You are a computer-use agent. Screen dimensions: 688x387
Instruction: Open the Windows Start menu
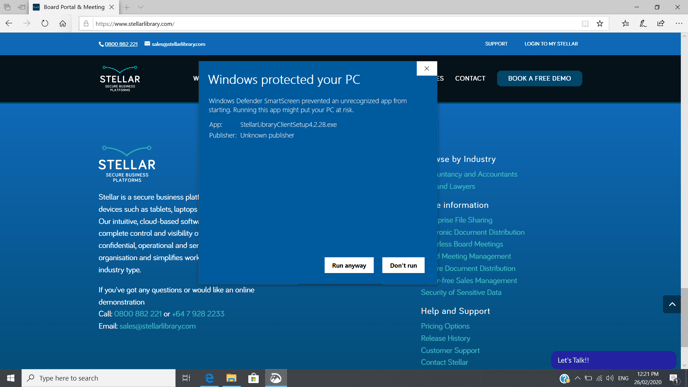pos(11,378)
